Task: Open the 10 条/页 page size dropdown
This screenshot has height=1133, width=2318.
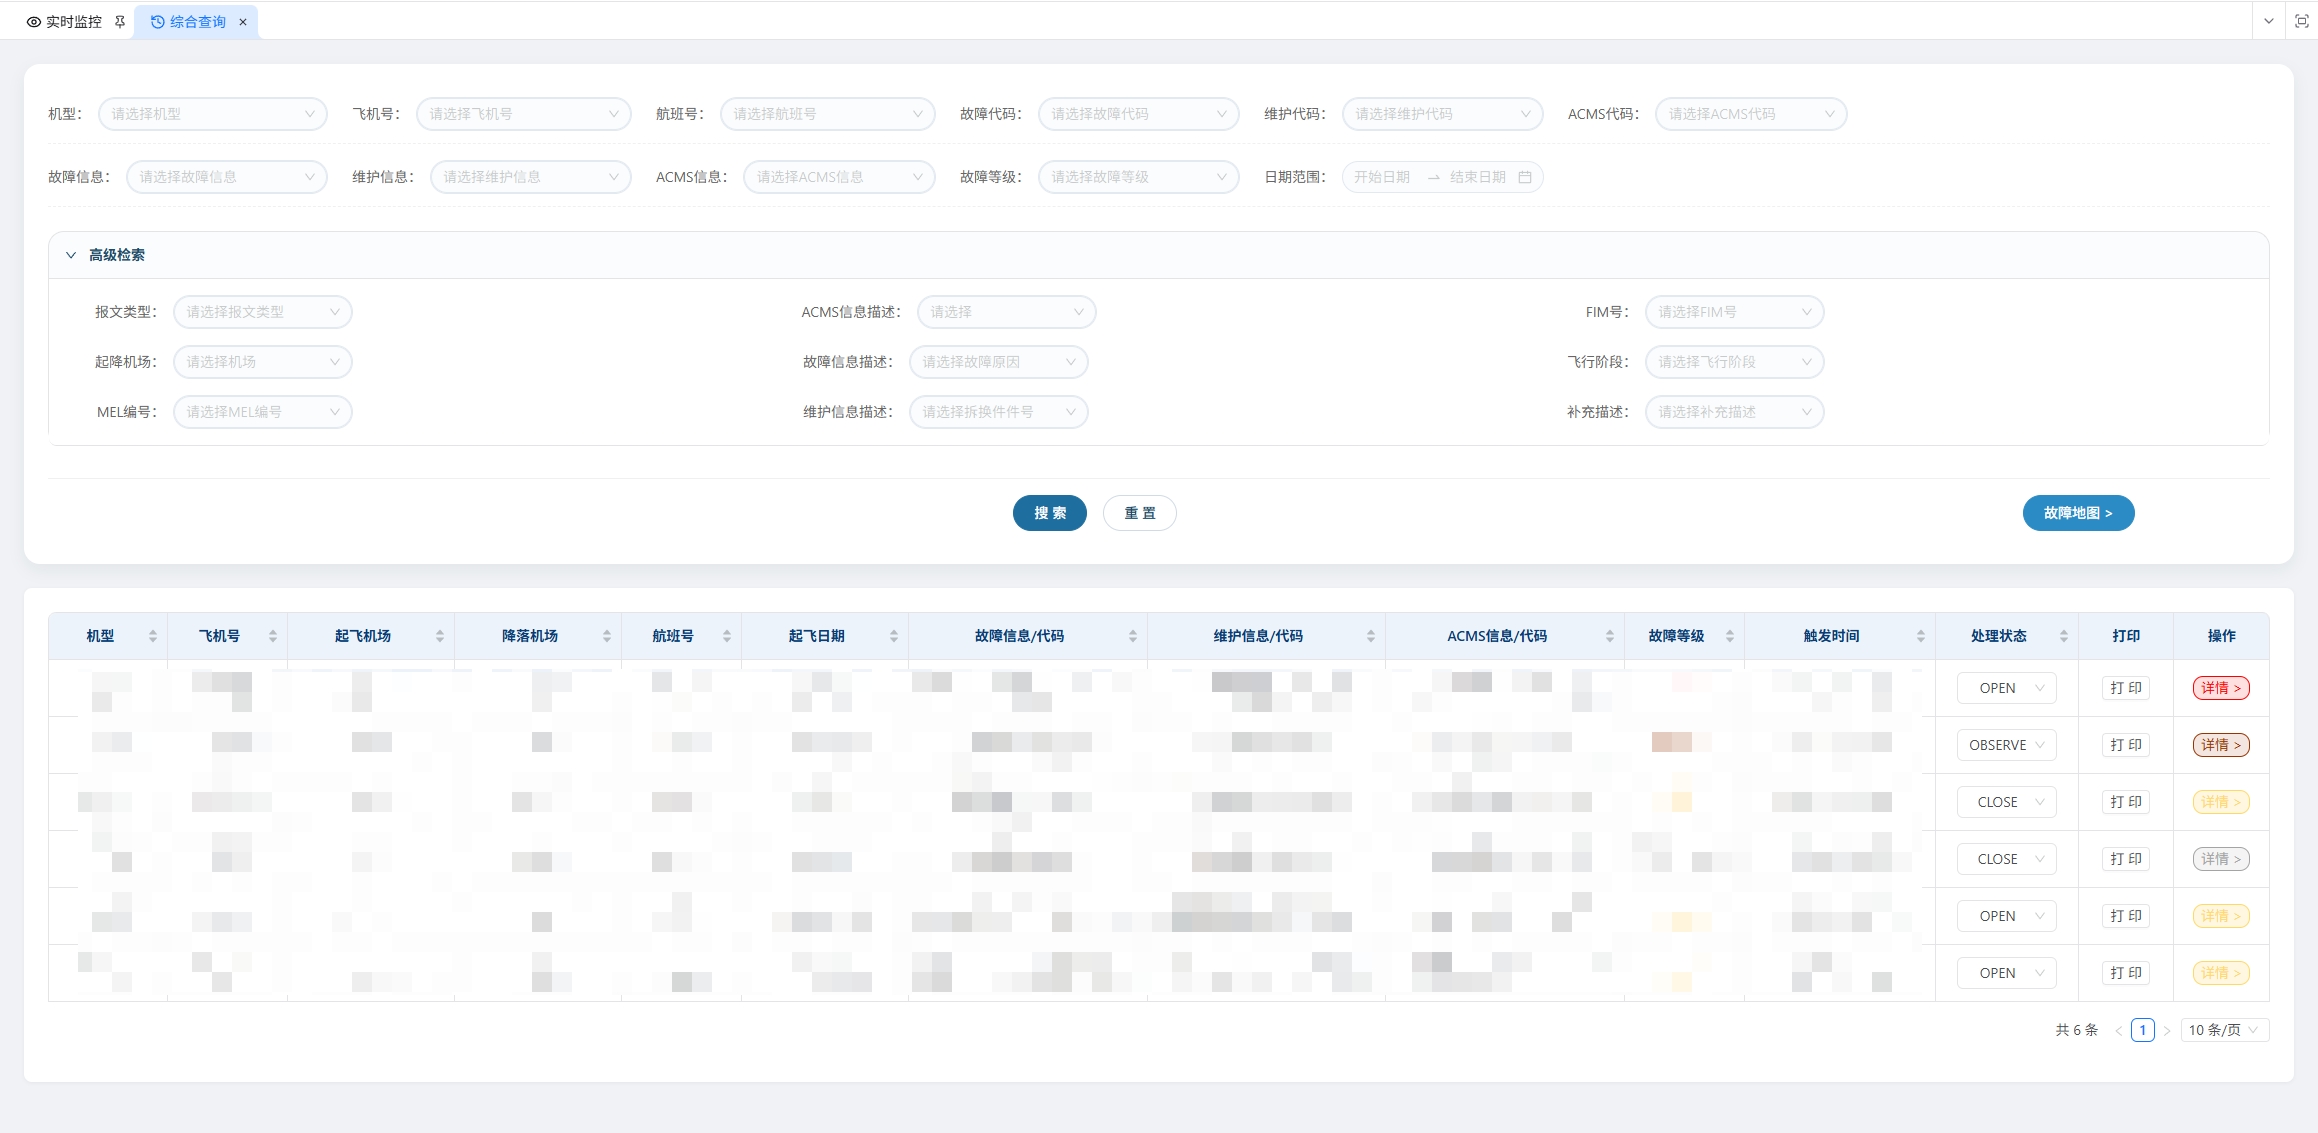Action: click(x=2225, y=1030)
